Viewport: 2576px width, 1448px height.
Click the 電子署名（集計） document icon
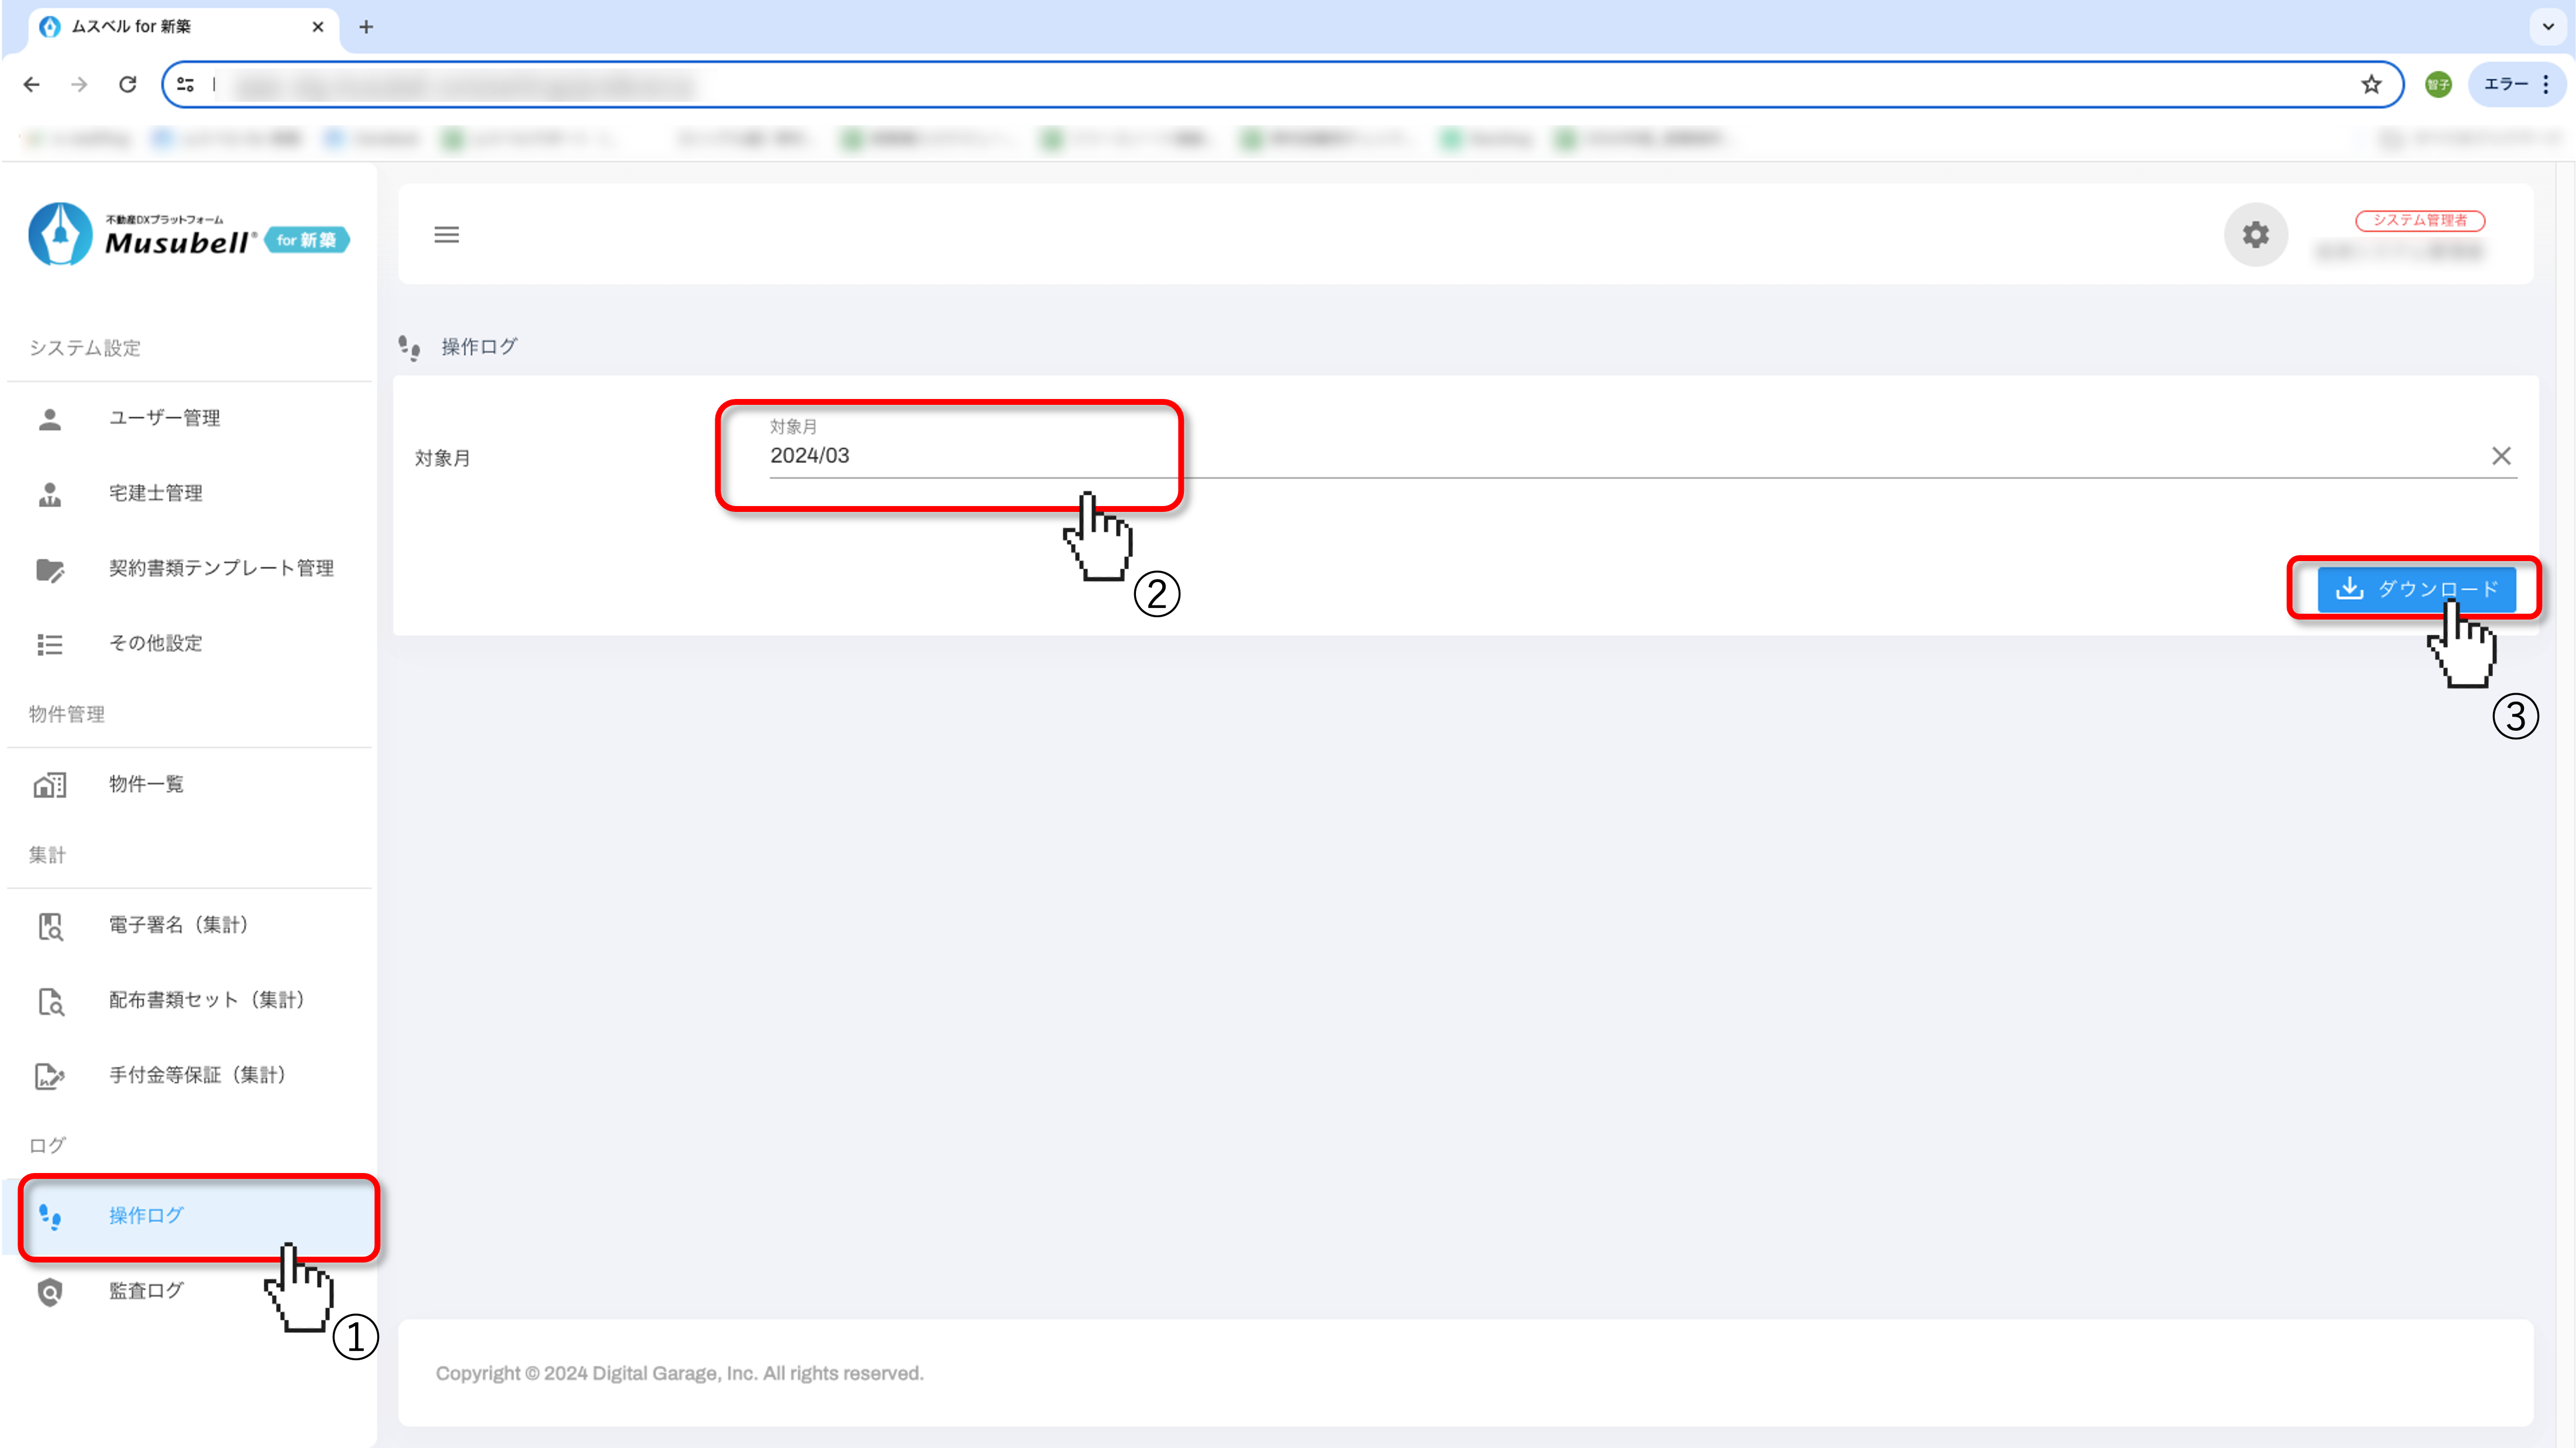click(x=50, y=926)
